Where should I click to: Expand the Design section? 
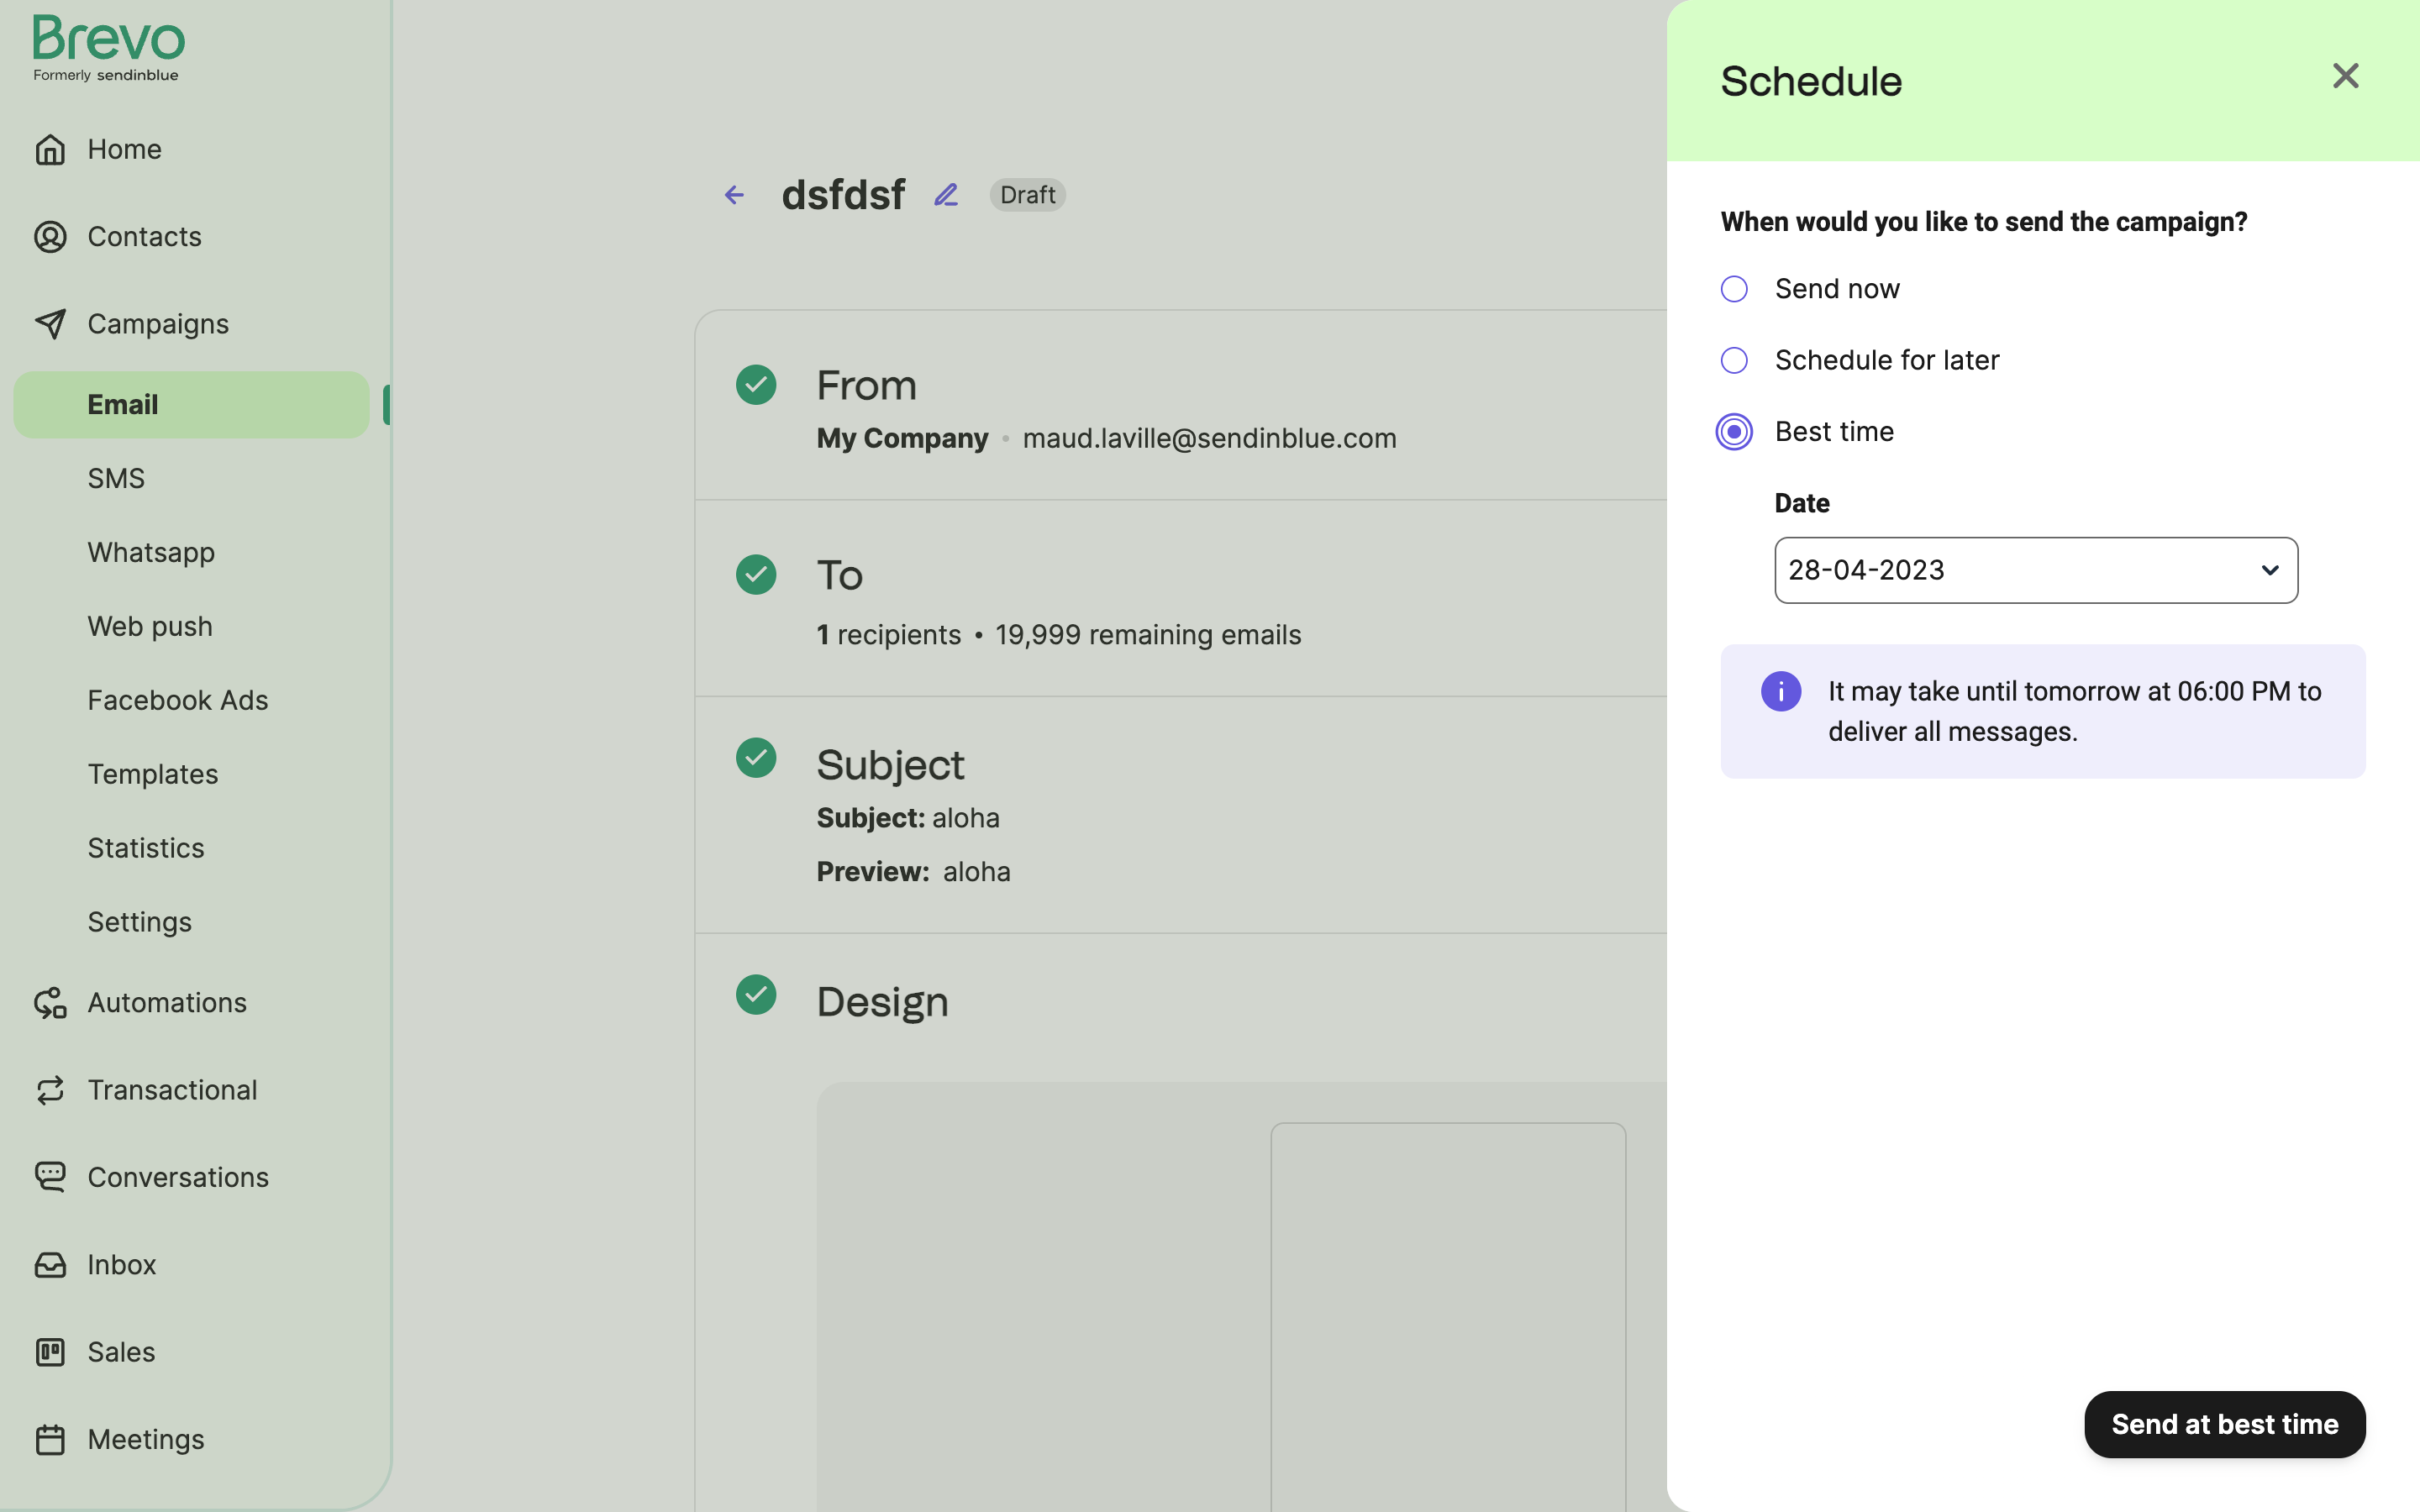tap(882, 1001)
